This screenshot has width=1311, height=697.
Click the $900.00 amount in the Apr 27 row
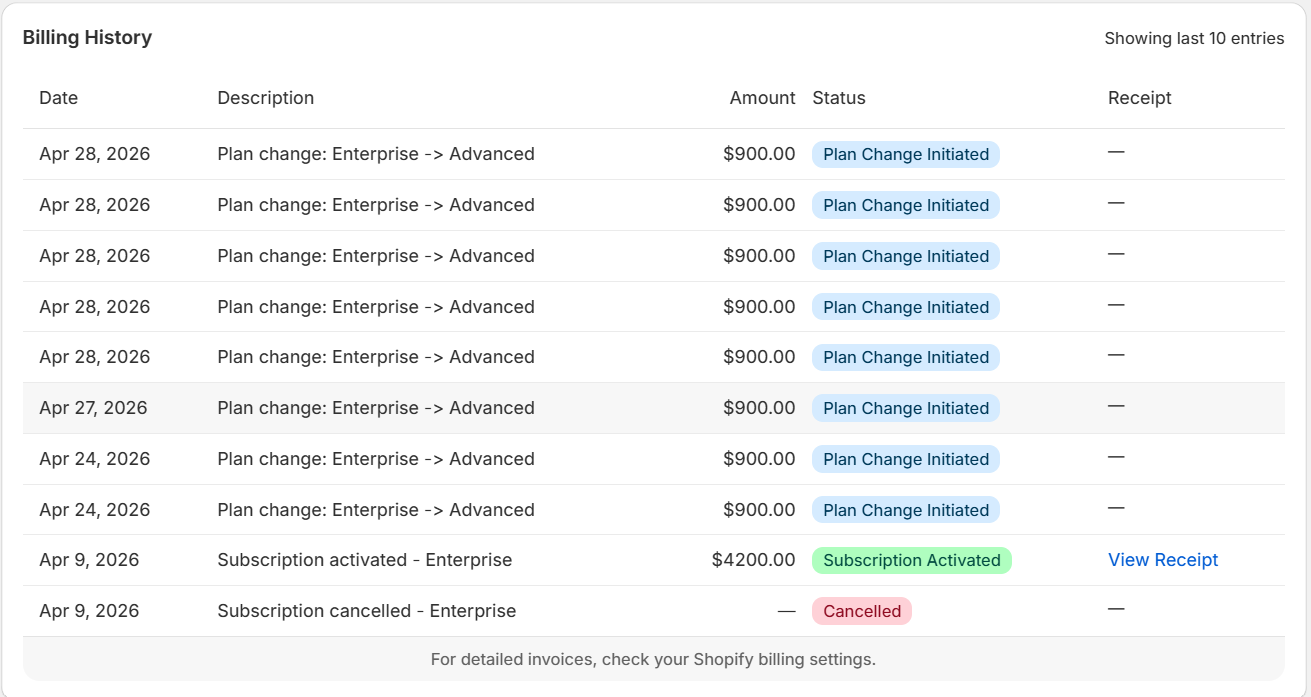point(759,408)
